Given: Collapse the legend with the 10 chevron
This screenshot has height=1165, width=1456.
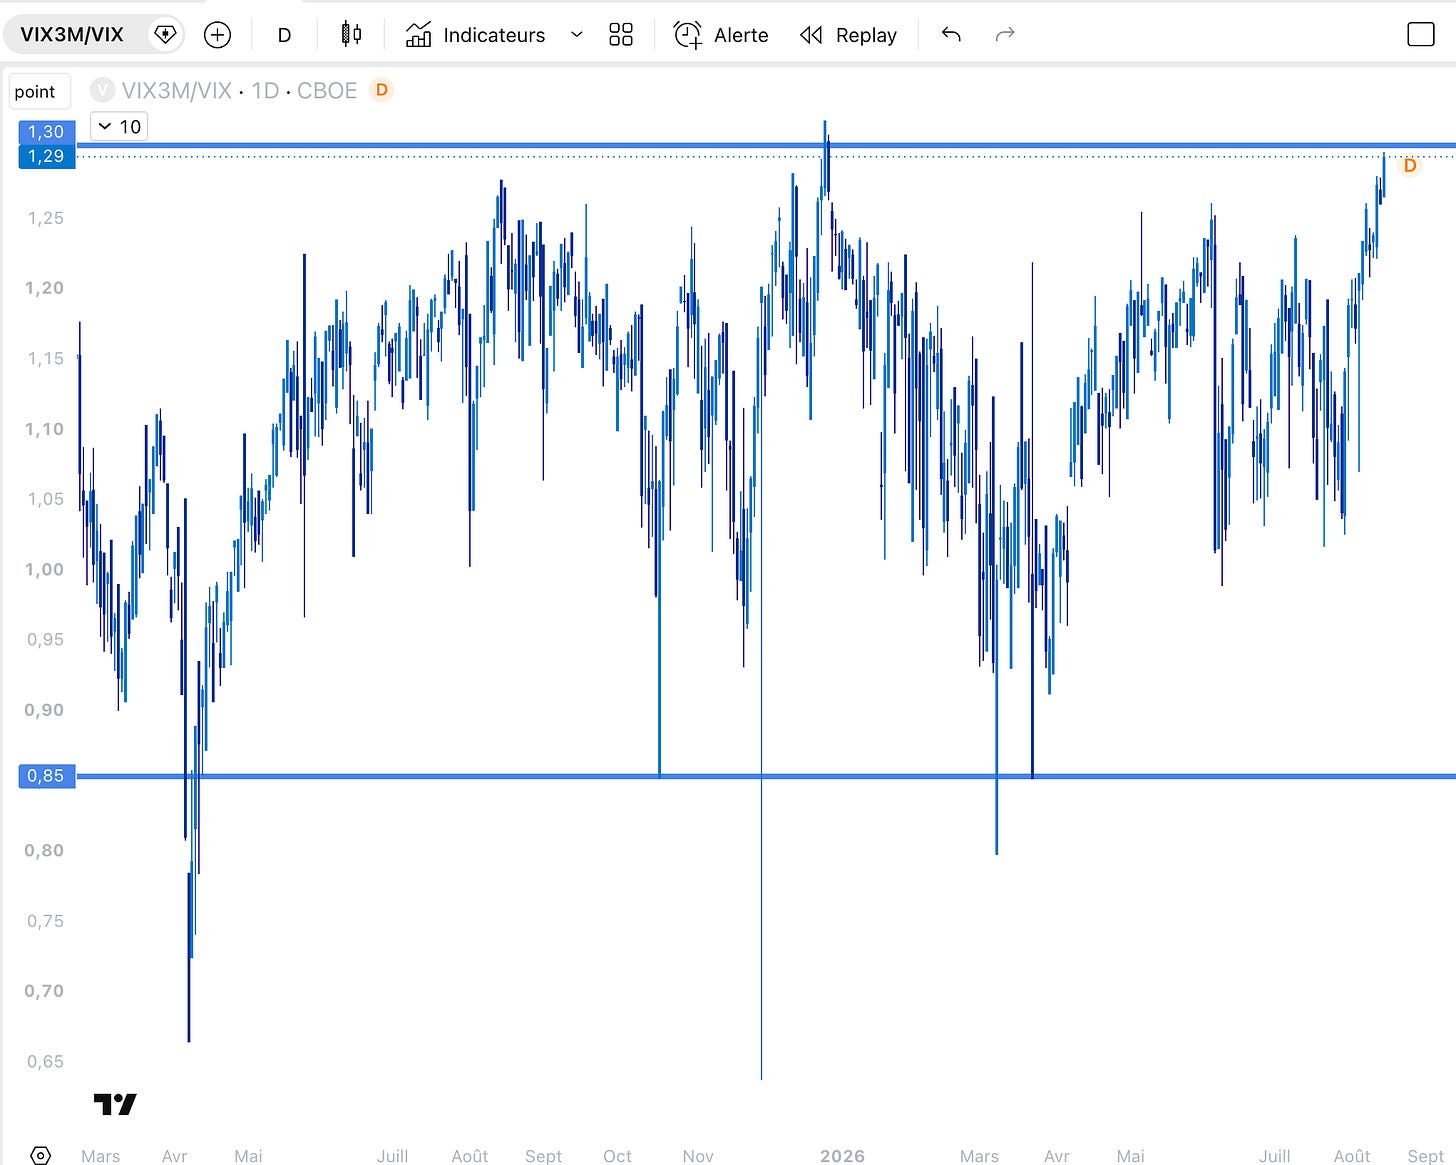Looking at the screenshot, I should coord(119,127).
